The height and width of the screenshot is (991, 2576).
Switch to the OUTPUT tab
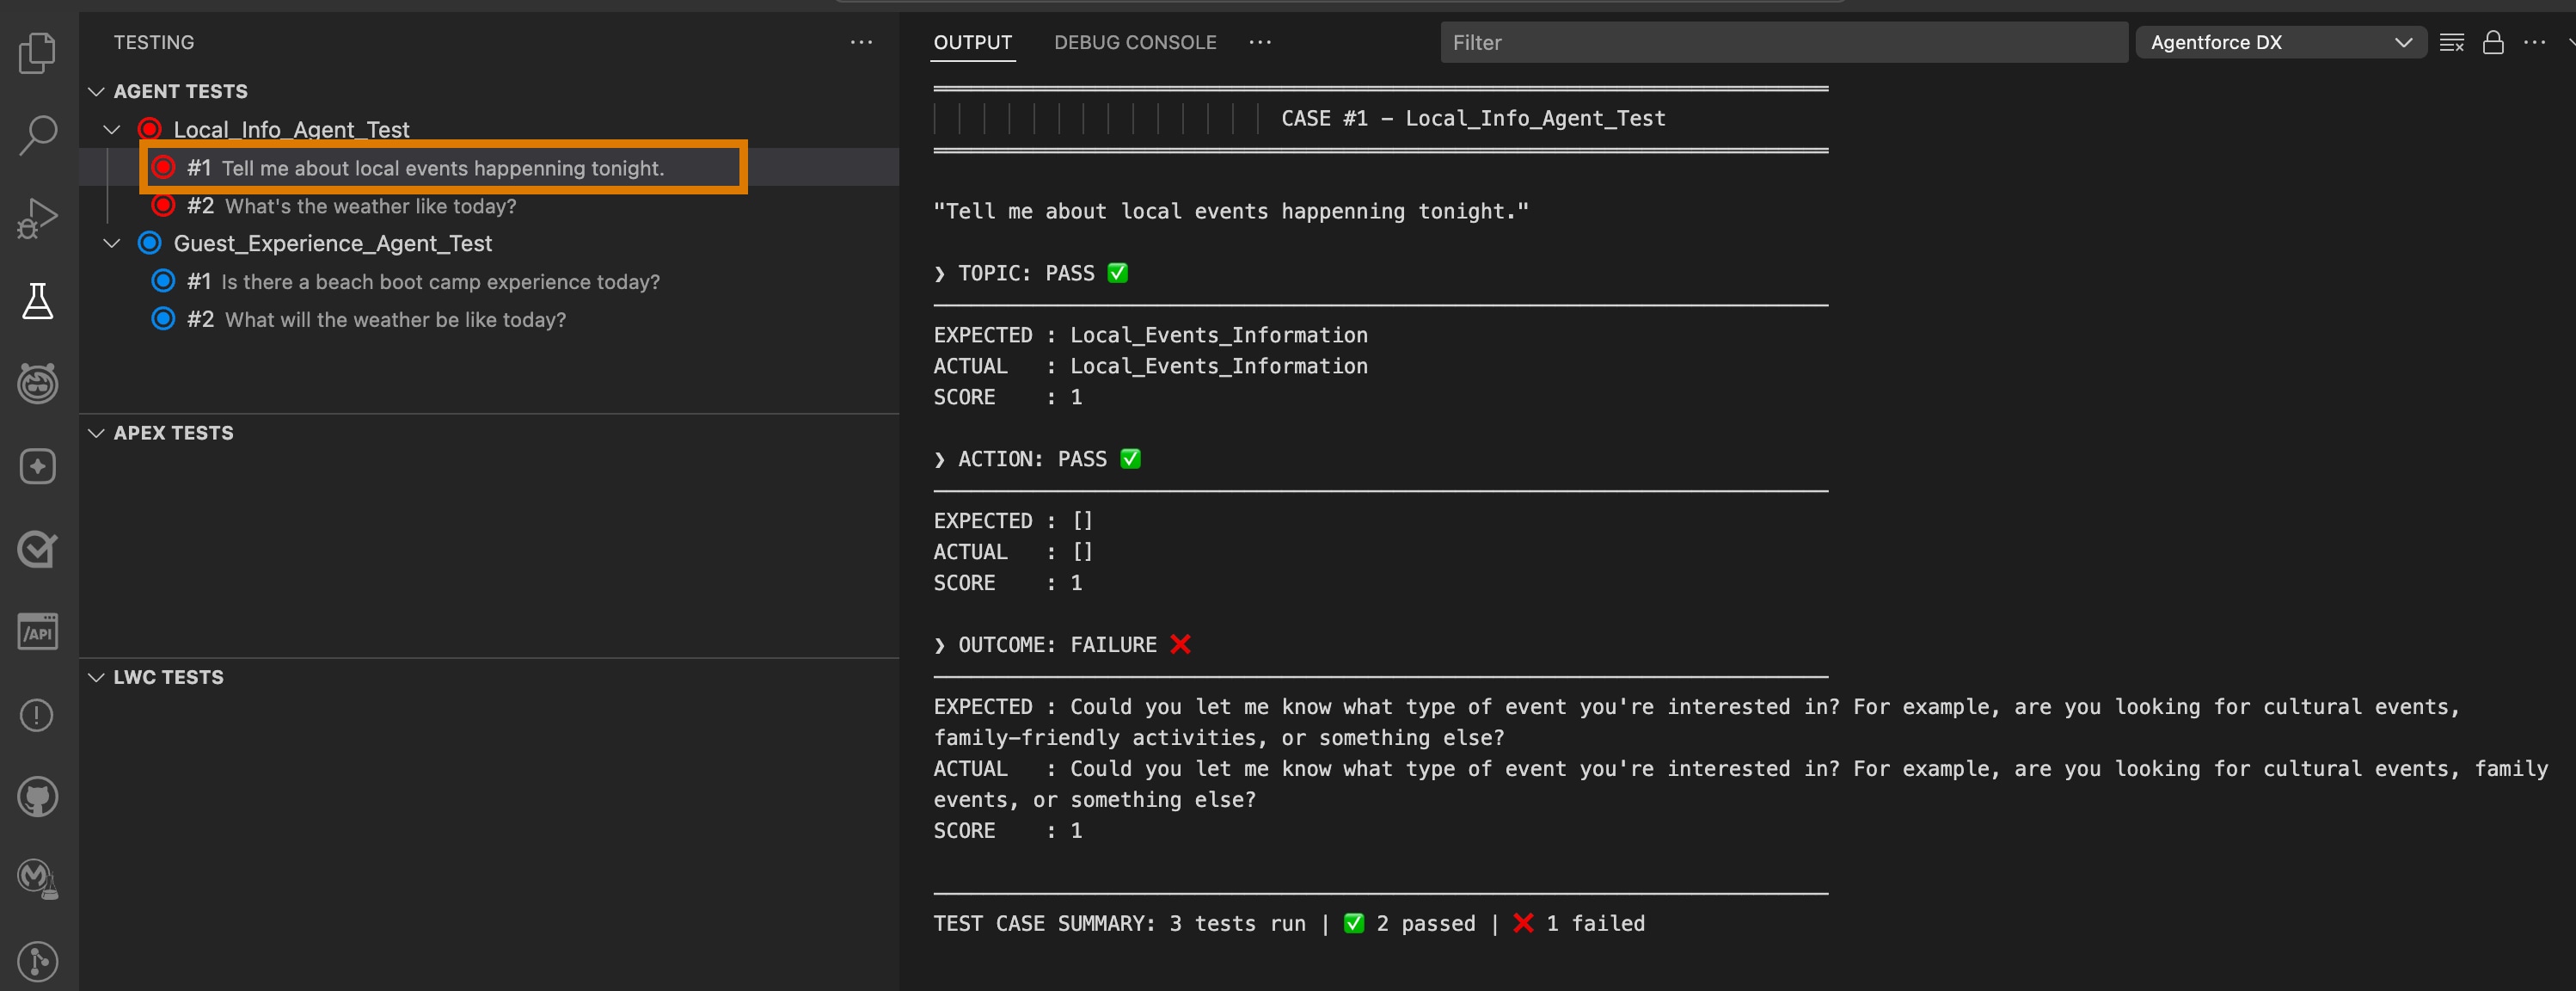click(972, 42)
